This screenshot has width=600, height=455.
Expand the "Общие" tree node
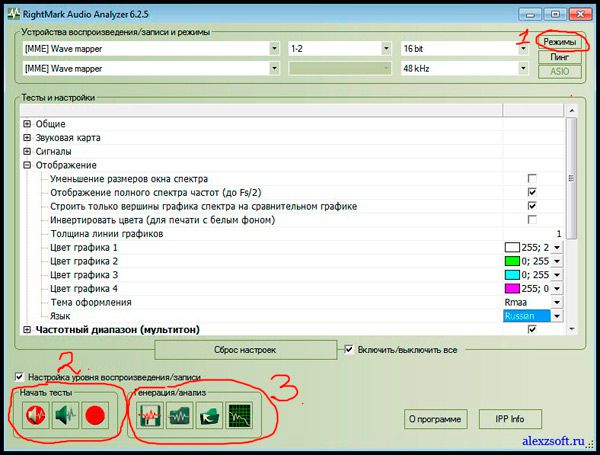[27, 124]
